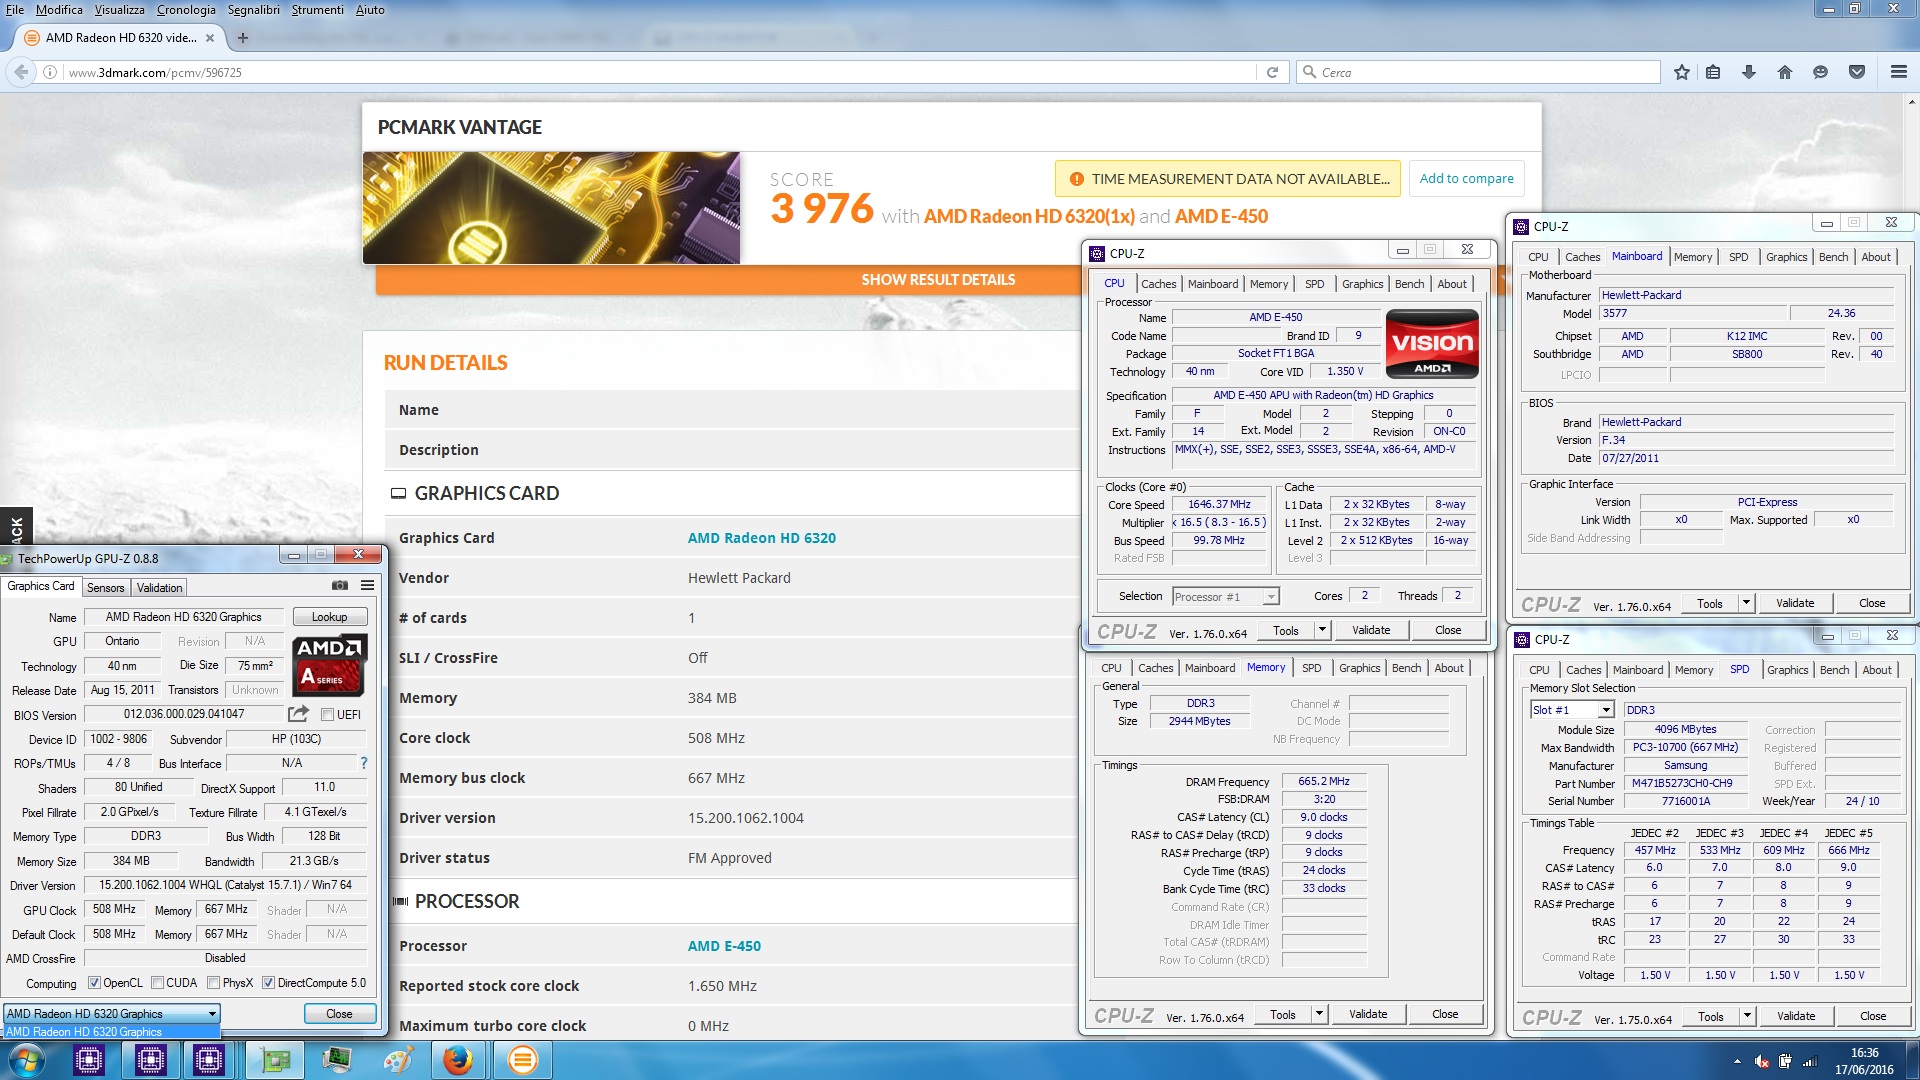Open Caches tab in CPU-Z CPU window

1158,284
